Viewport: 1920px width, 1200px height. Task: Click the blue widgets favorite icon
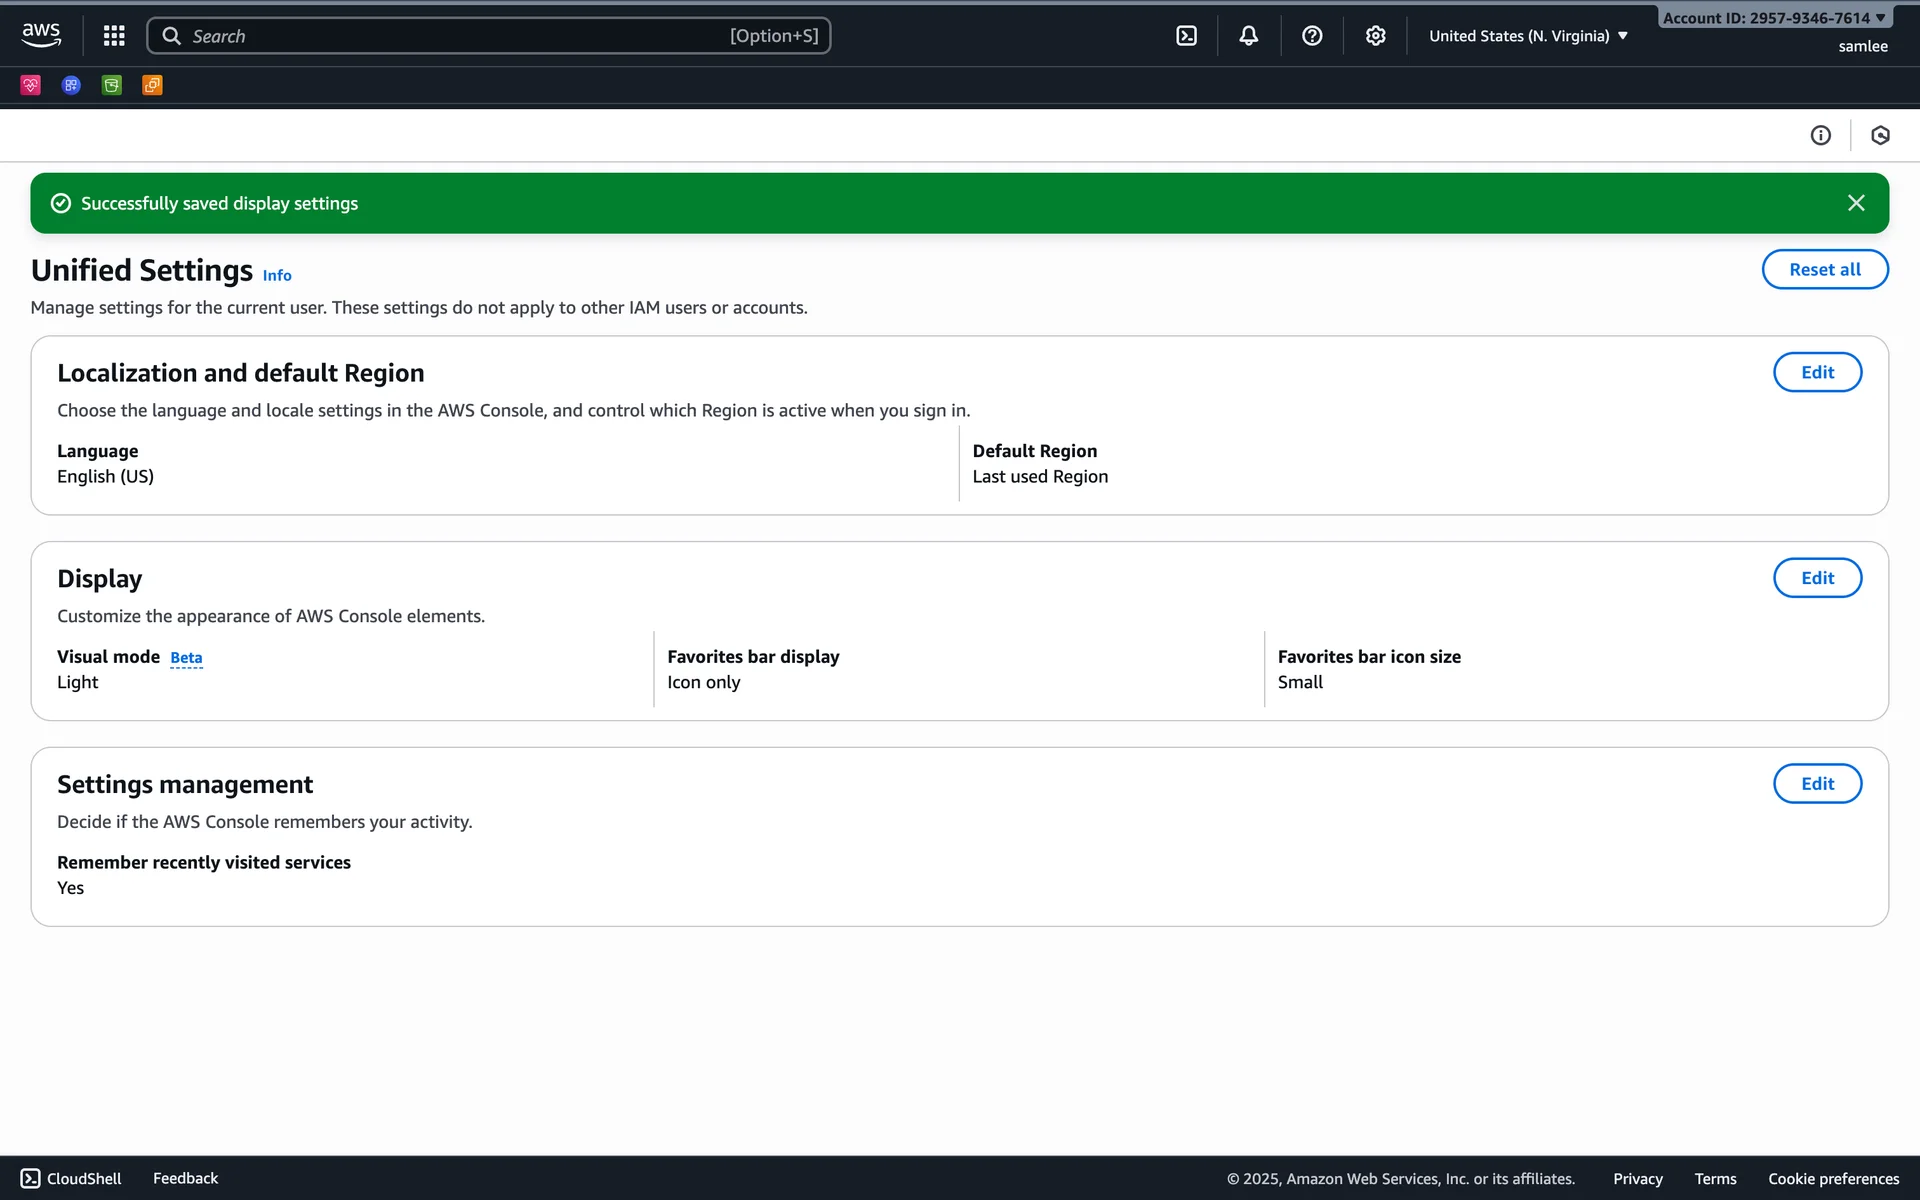(71, 85)
